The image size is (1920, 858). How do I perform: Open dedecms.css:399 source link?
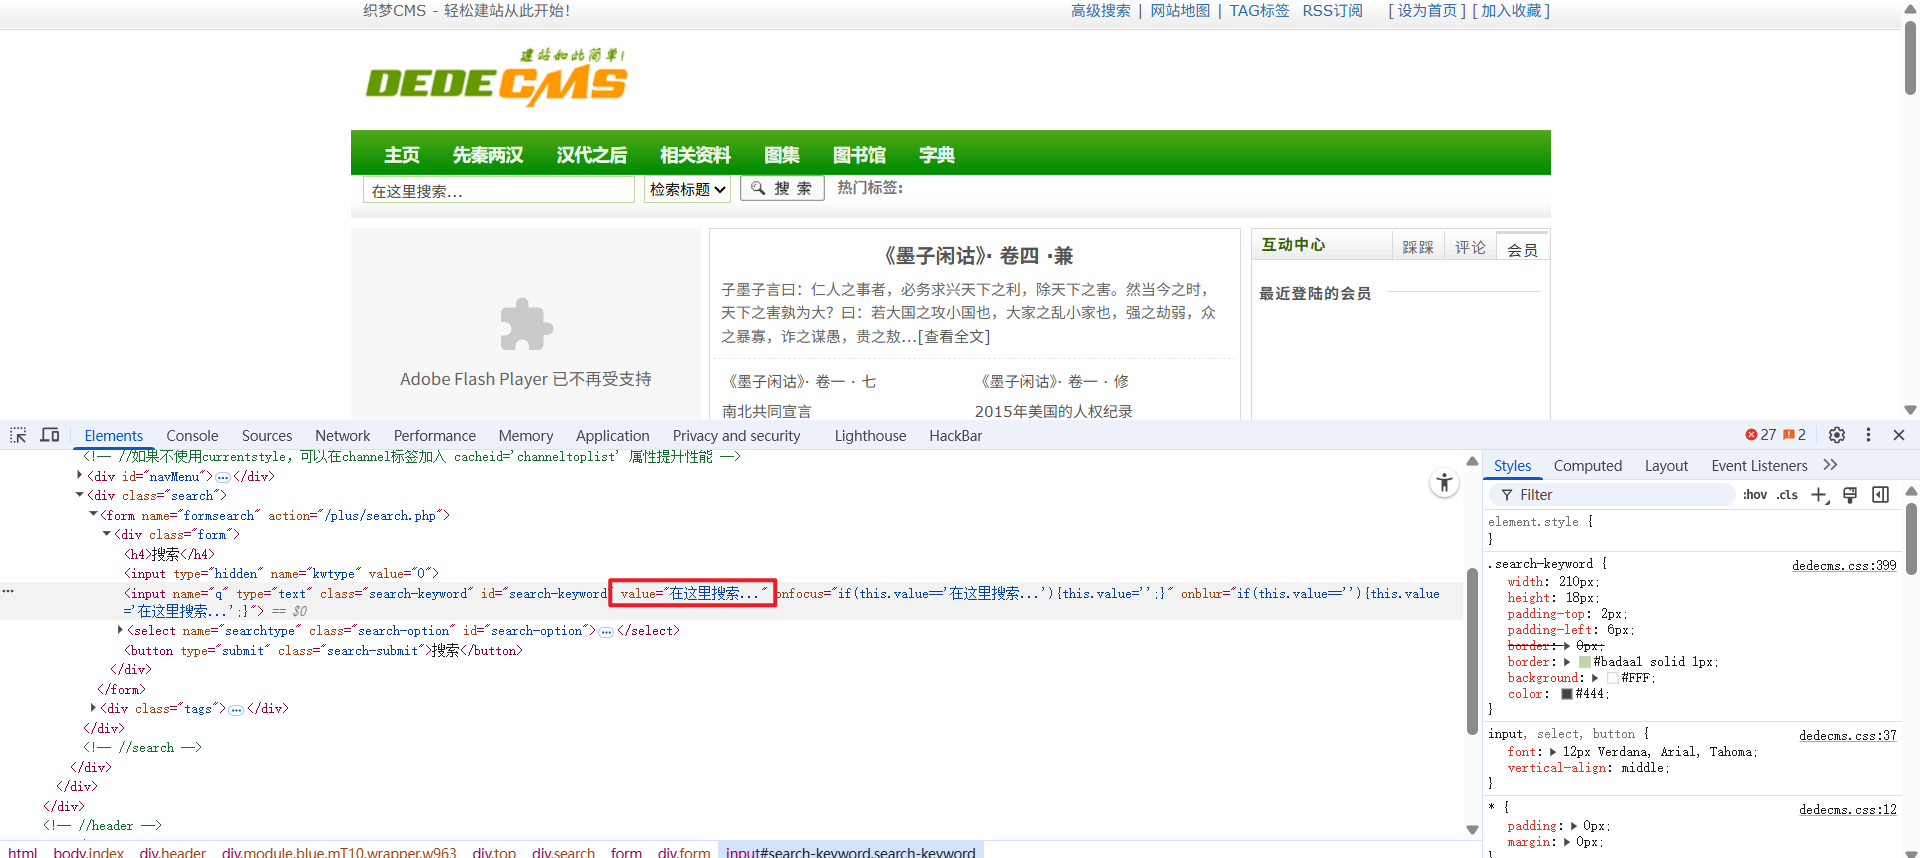(x=1844, y=566)
